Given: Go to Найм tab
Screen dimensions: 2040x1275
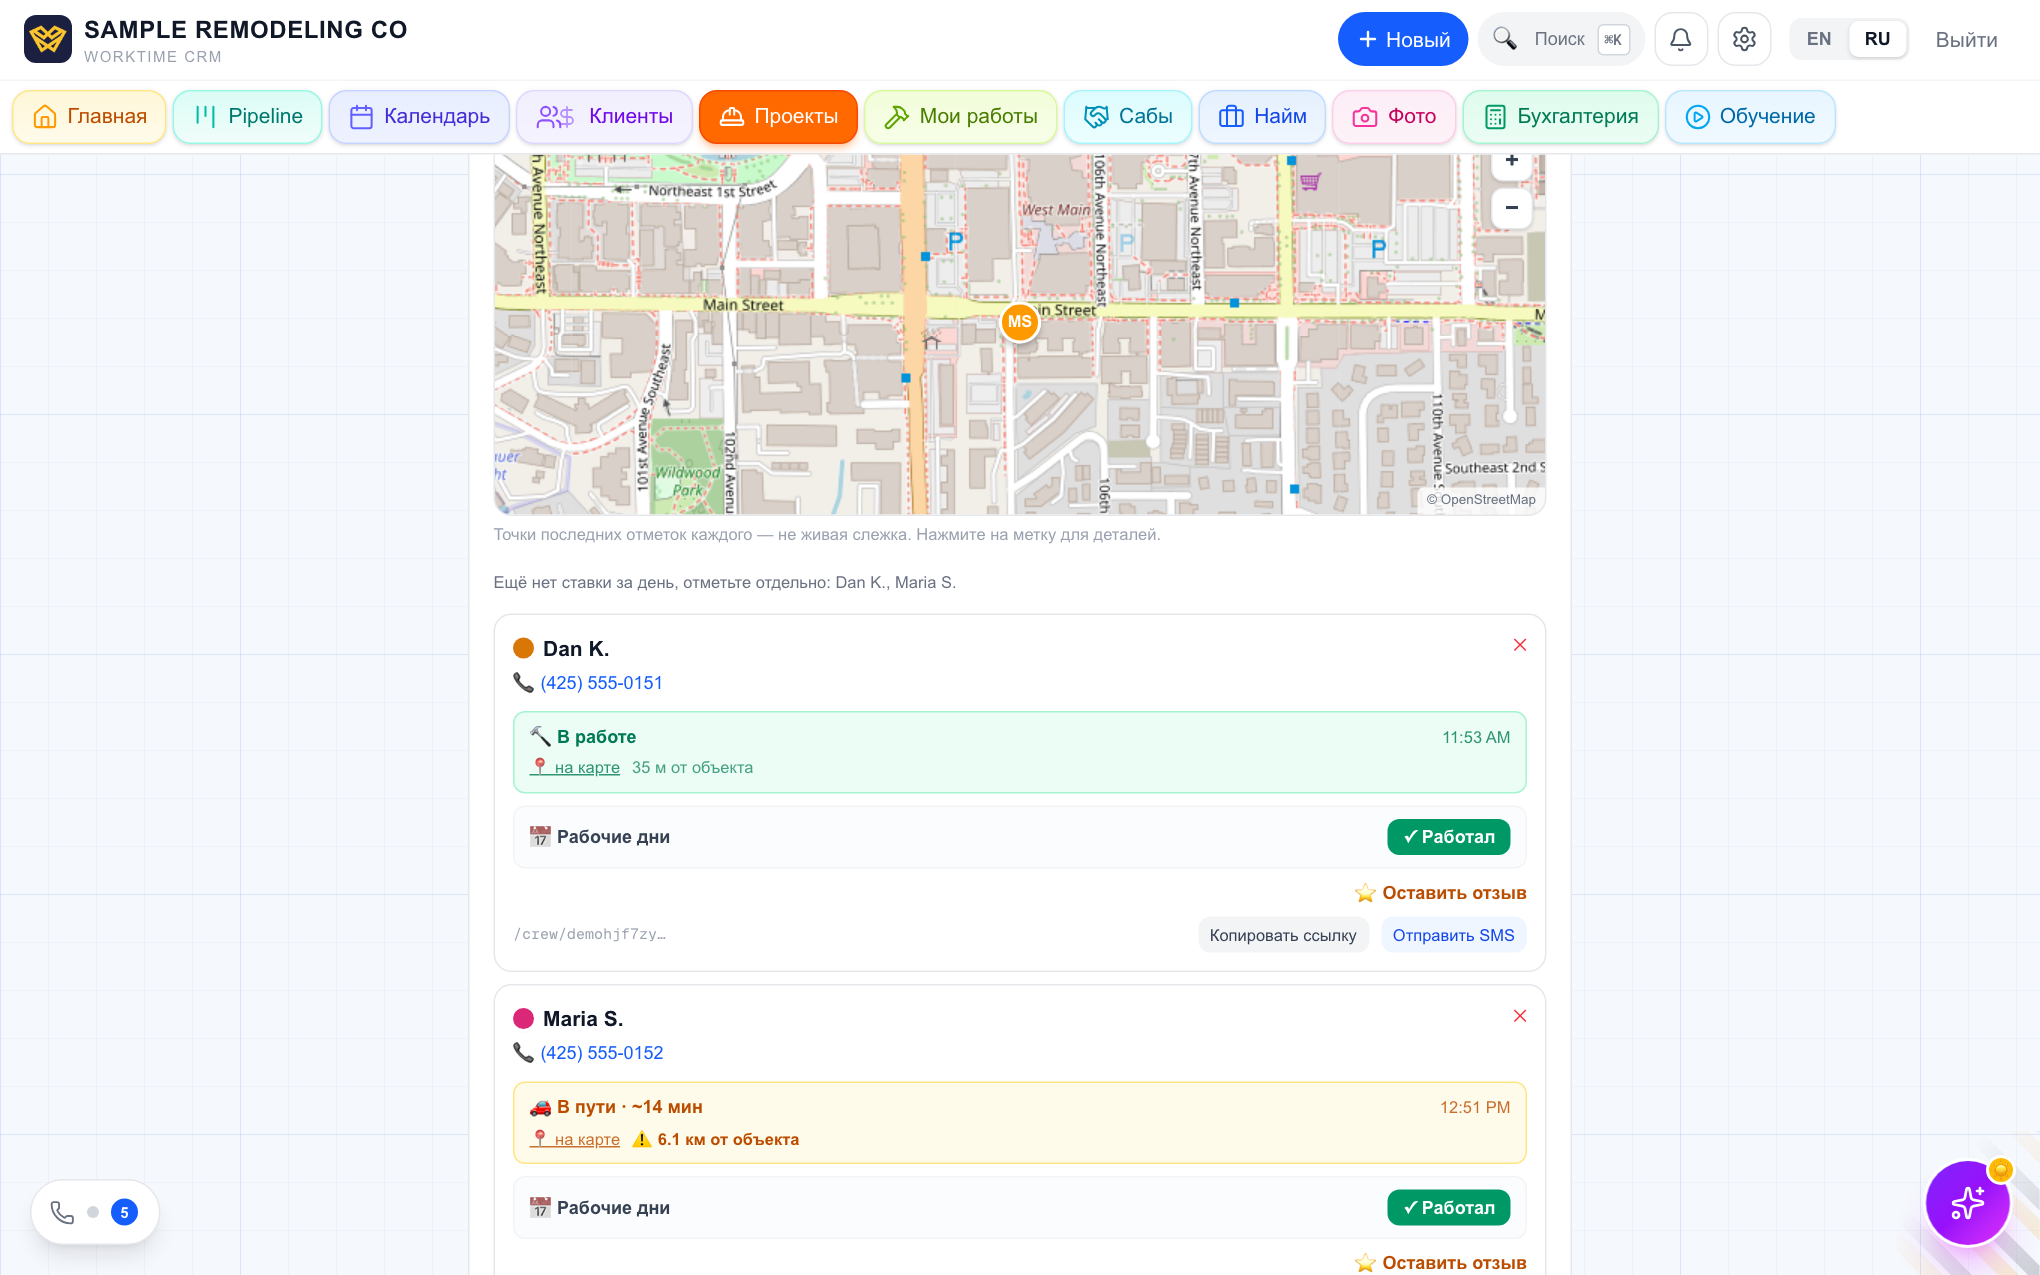Looking at the screenshot, I should click(x=1262, y=117).
